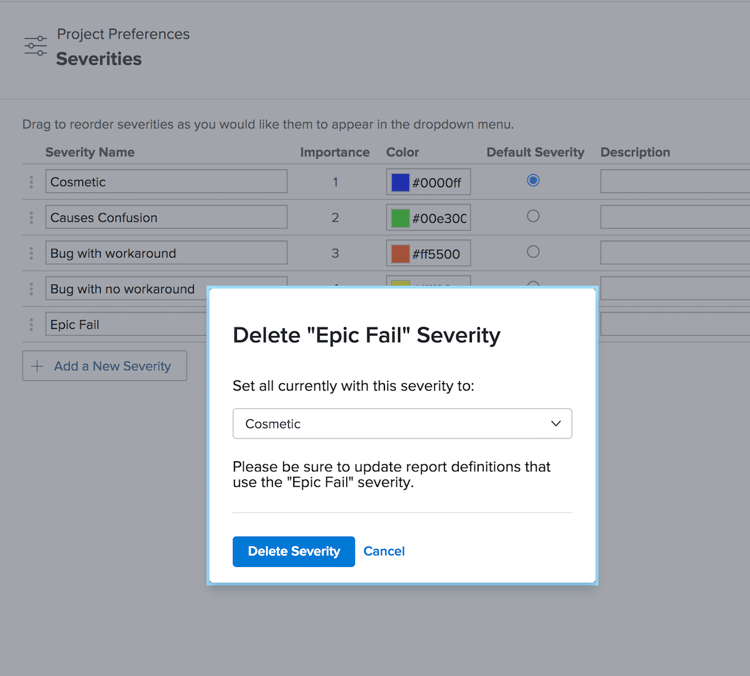The width and height of the screenshot is (750, 676).
Task: Click the plus icon for new severity
Action: pos(37,366)
